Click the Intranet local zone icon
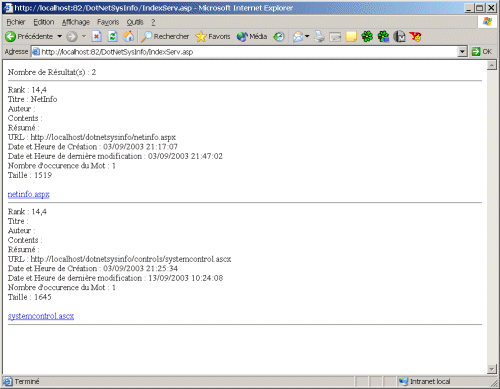Screen dimensions: 500x389 [404, 381]
